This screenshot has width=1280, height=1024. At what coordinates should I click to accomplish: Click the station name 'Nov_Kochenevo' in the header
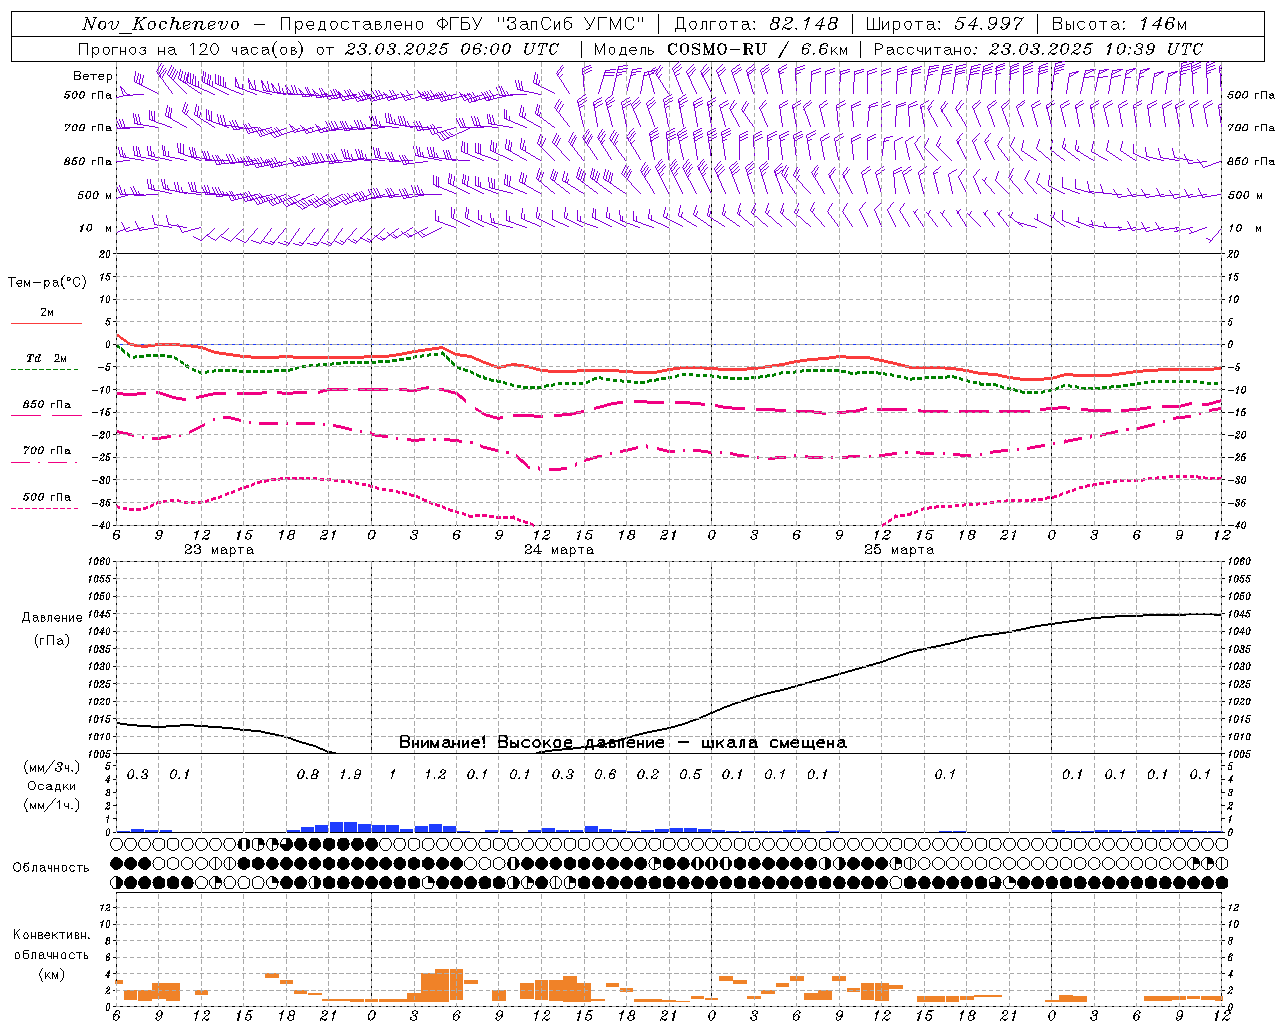click(x=161, y=24)
